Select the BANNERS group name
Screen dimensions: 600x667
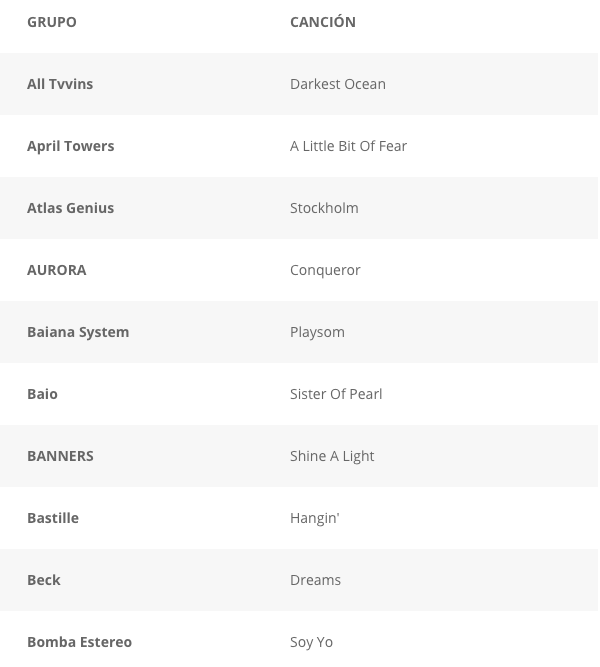click(x=60, y=456)
